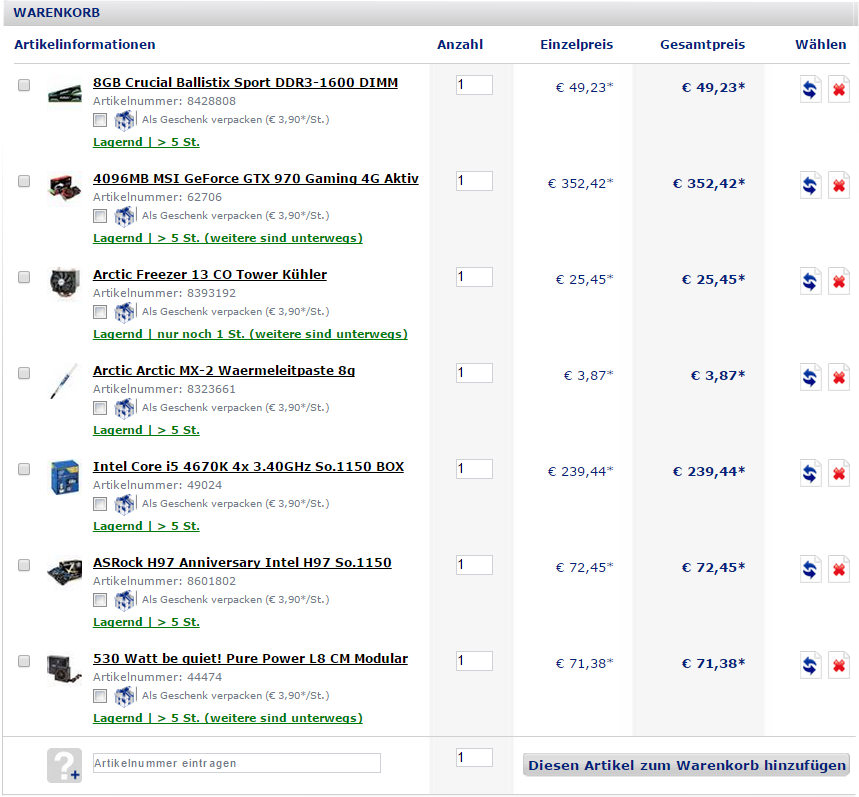Click quantity field for Intel Core i5
This screenshot has width=859, height=797.
tap(474, 469)
